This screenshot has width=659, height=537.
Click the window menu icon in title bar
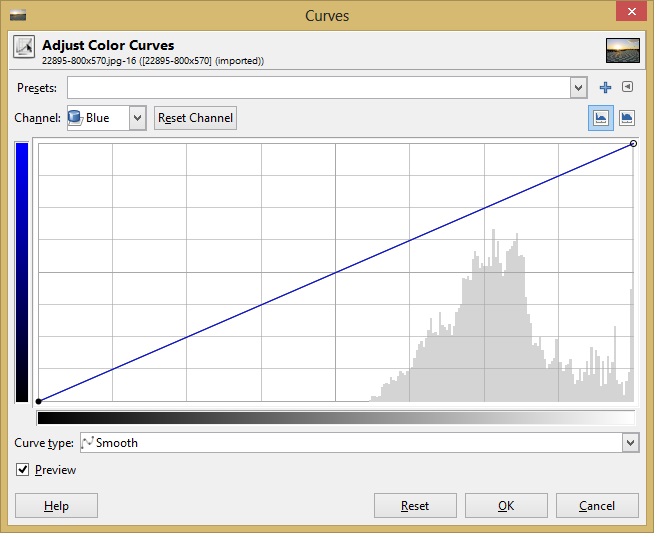(17, 15)
